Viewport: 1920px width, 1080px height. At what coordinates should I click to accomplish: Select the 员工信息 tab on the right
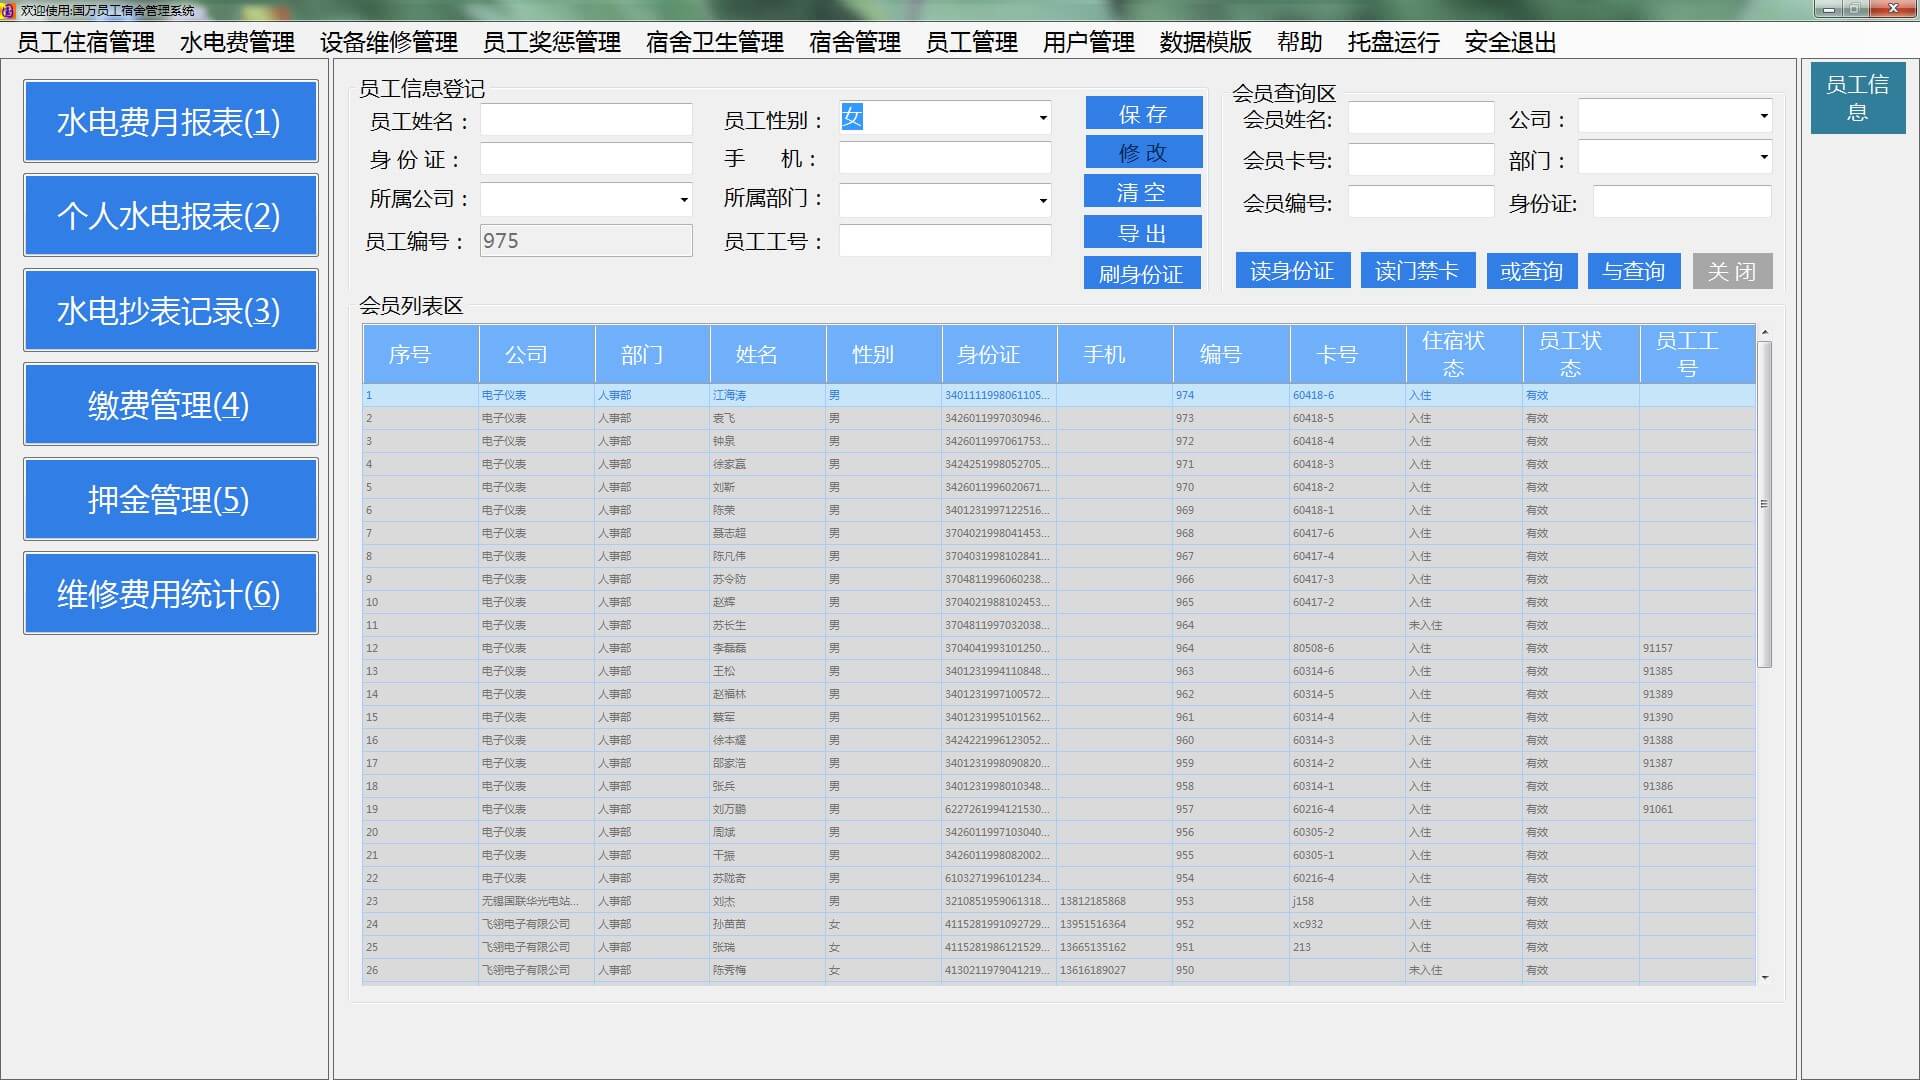coord(1857,98)
